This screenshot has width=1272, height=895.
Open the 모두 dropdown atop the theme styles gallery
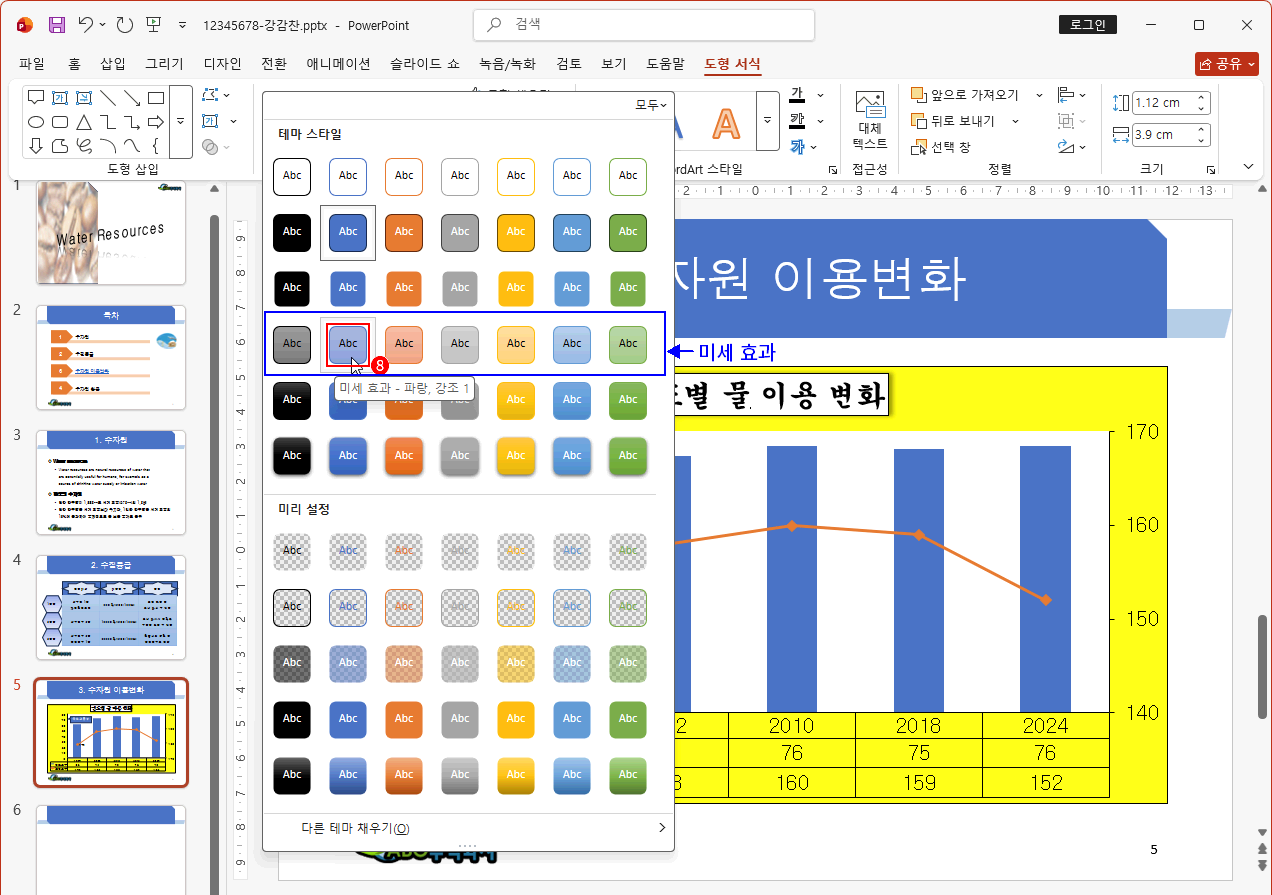(x=650, y=104)
